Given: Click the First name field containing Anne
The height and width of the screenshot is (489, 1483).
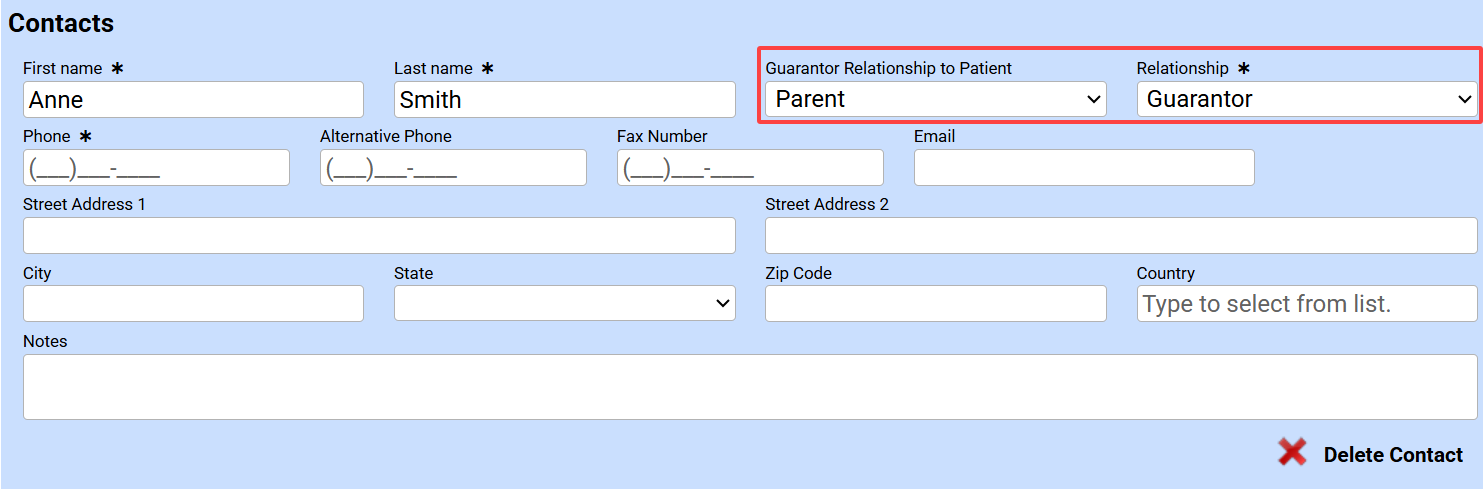Looking at the screenshot, I should [x=193, y=100].
